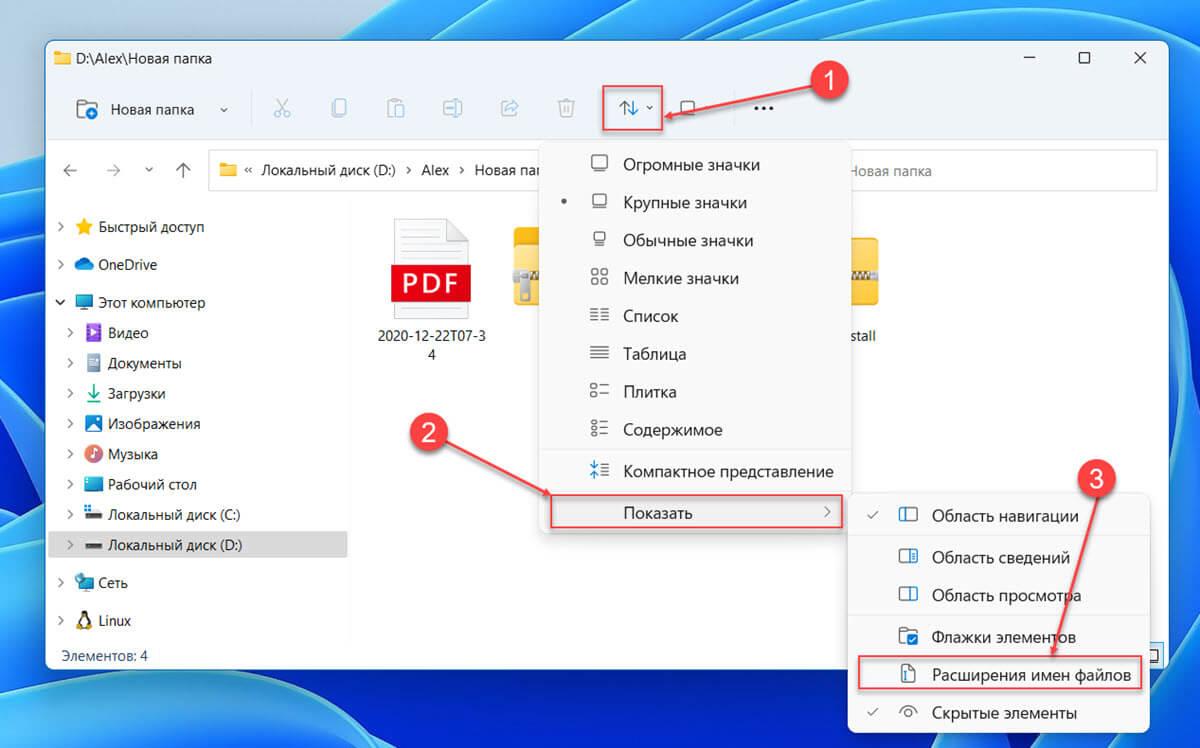Choose Плитка view in menu
This screenshot has width=1200, height=748.
(695, 392)
